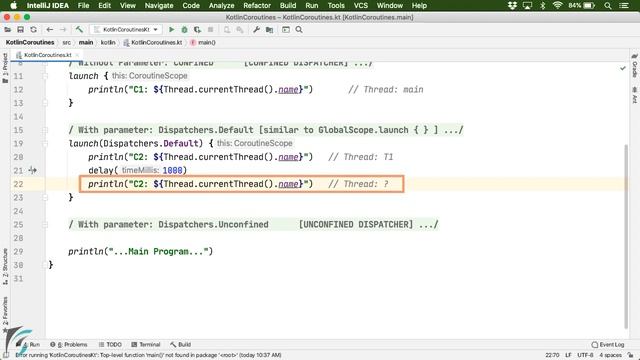Open the Run tool window tab

point(31,344)
